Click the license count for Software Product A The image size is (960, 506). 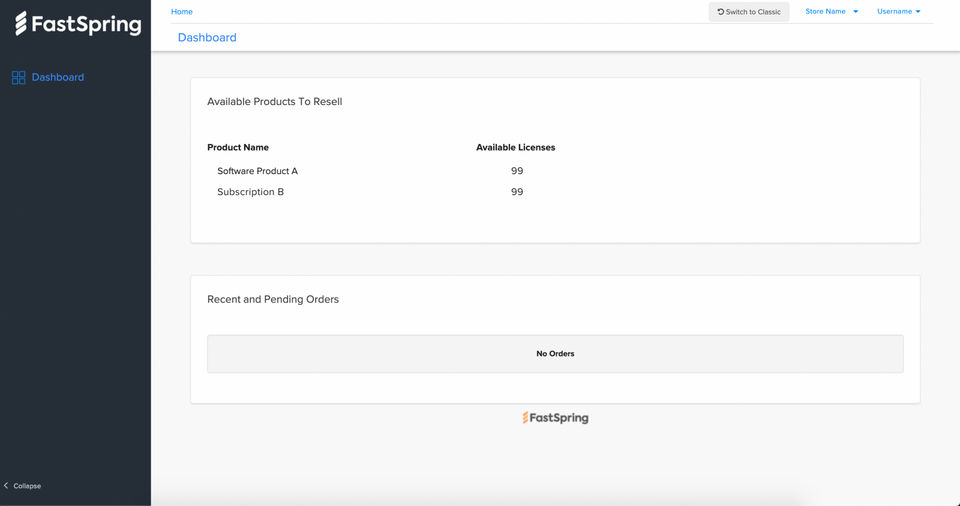(x=517, y=171)
